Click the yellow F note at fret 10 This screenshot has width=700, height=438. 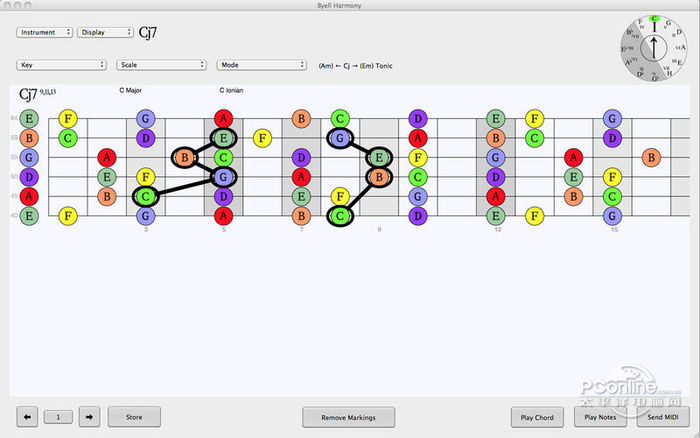[x=418, y=158]
